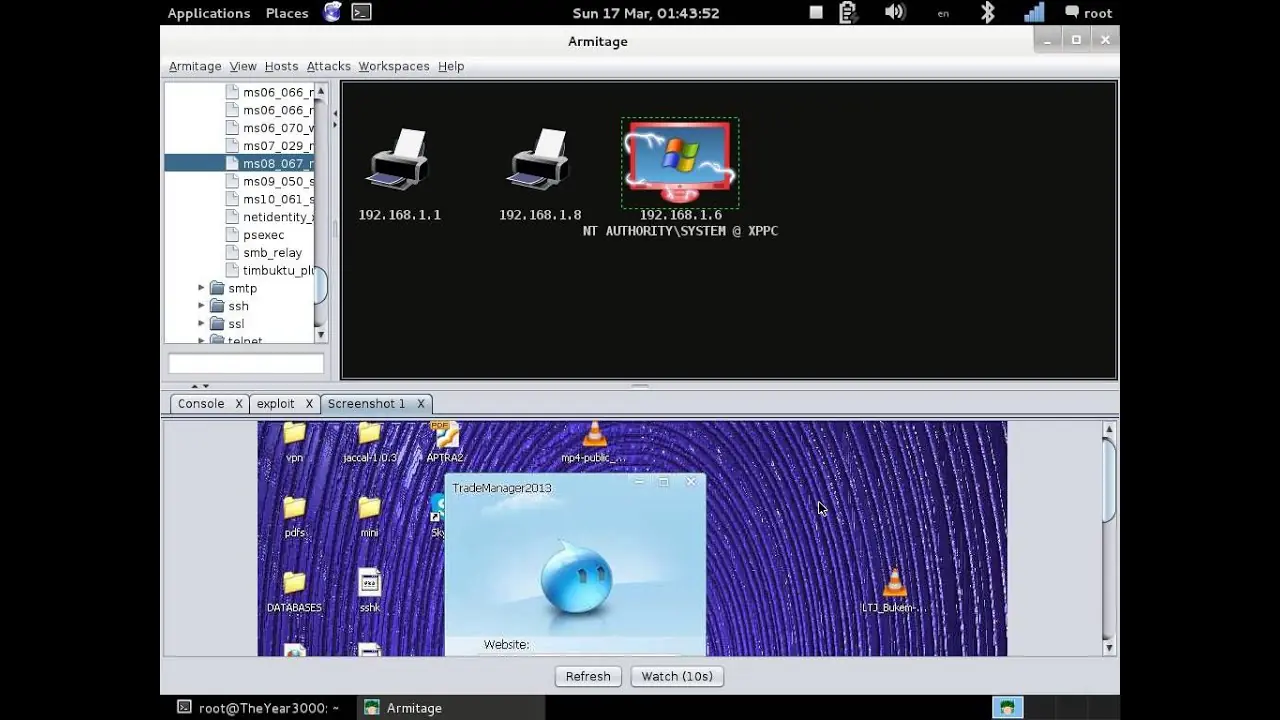The height and width of the screenshot is (720, 1280).
Task: Open the Places menu in top panel
Action: (287, 13)
